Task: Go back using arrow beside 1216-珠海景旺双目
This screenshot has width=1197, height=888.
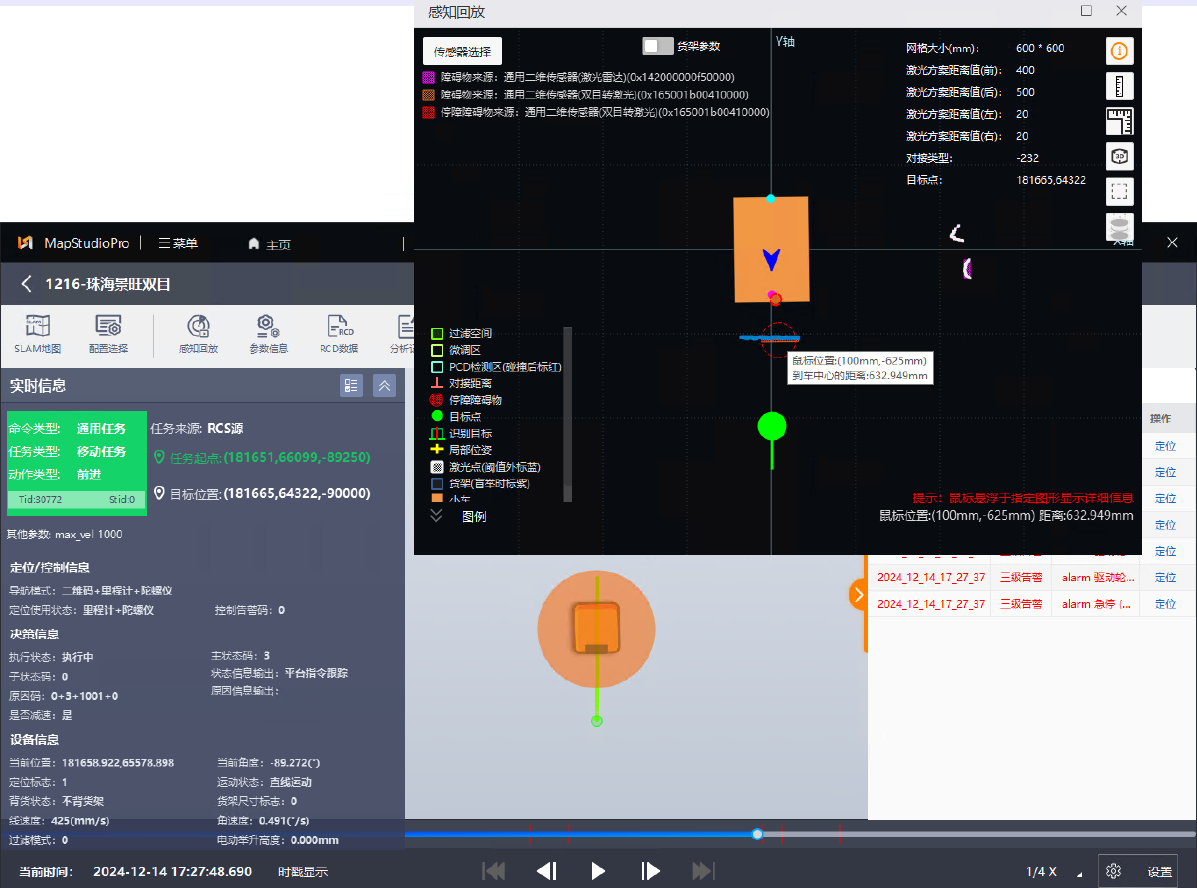Action: [26, 284]
